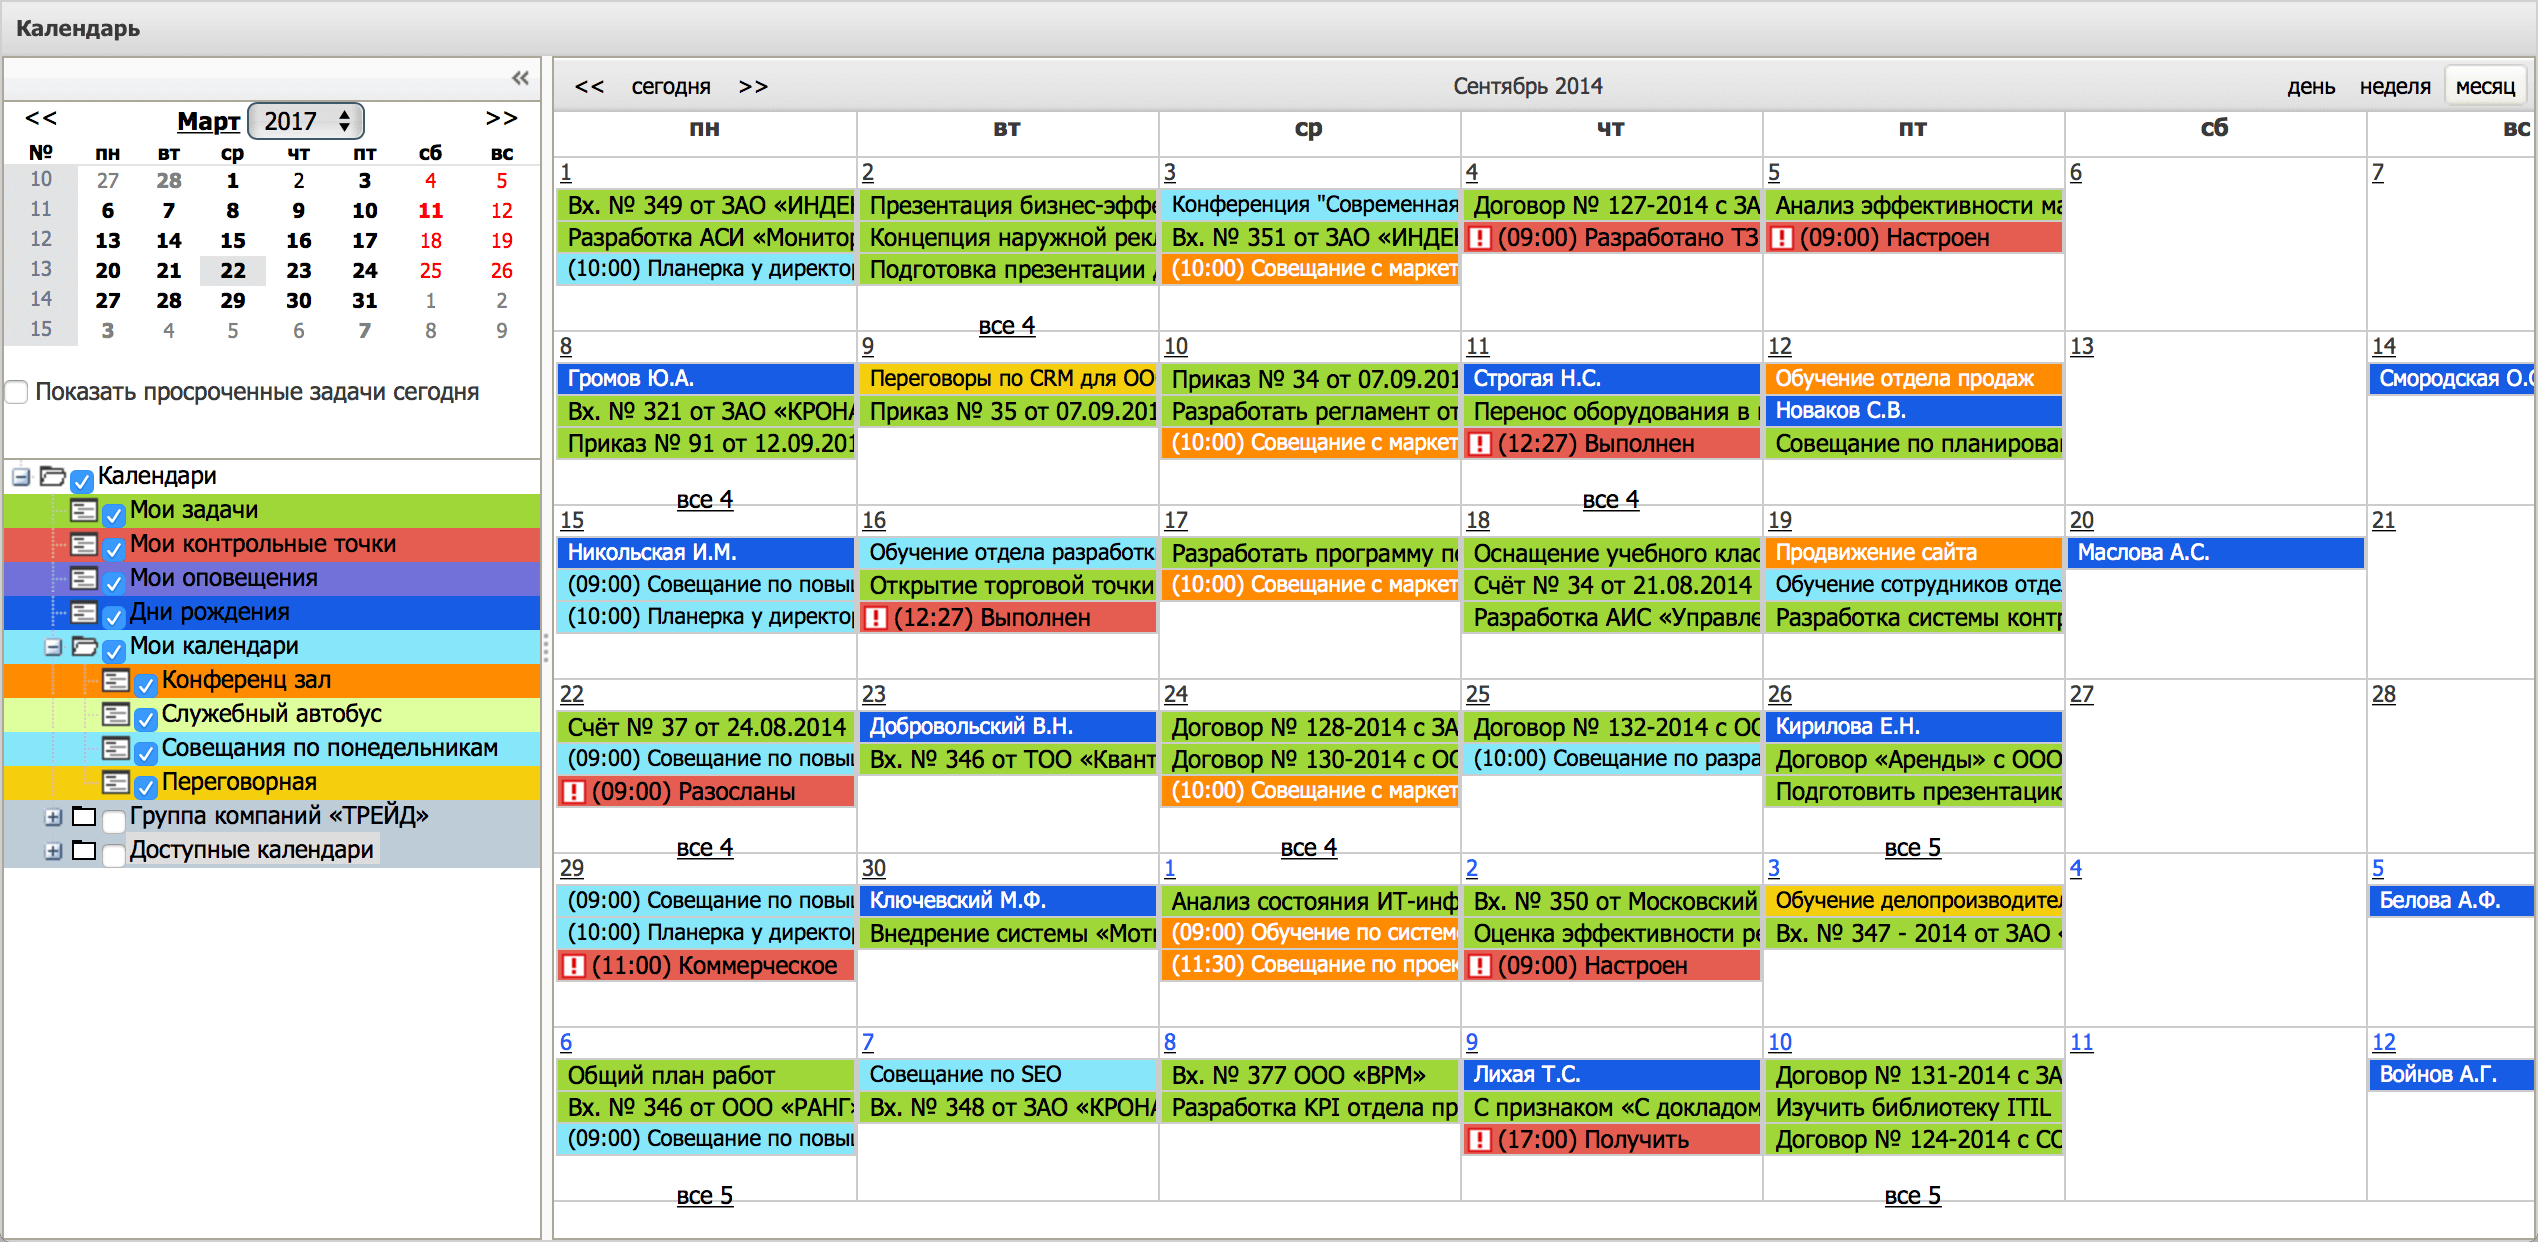The width and height of the screenshot is (2538, 1242).
Task: Collapse the root 'Календари' tree node
Action: (x=21, y=477)
